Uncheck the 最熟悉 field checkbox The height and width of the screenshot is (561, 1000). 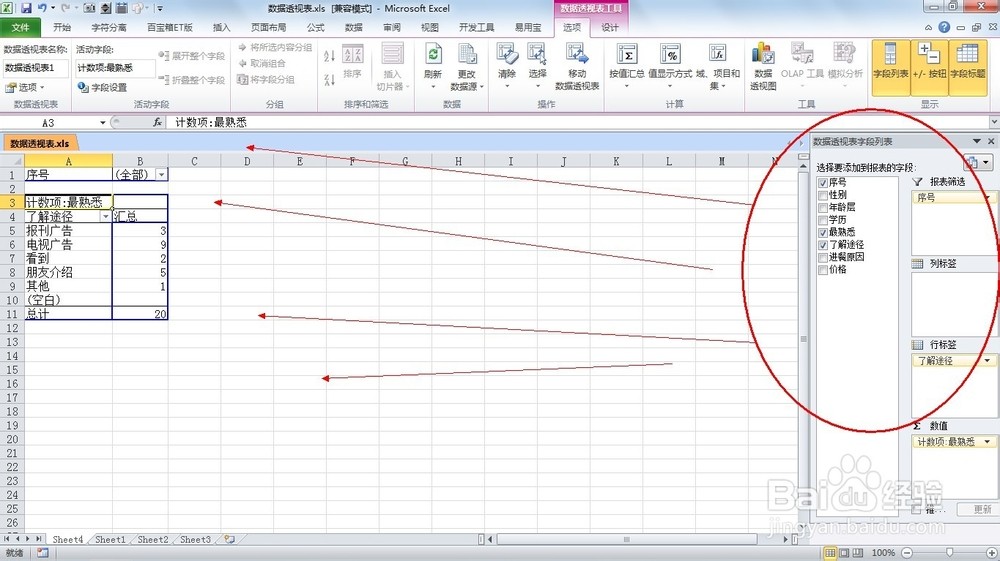[823, 232]
